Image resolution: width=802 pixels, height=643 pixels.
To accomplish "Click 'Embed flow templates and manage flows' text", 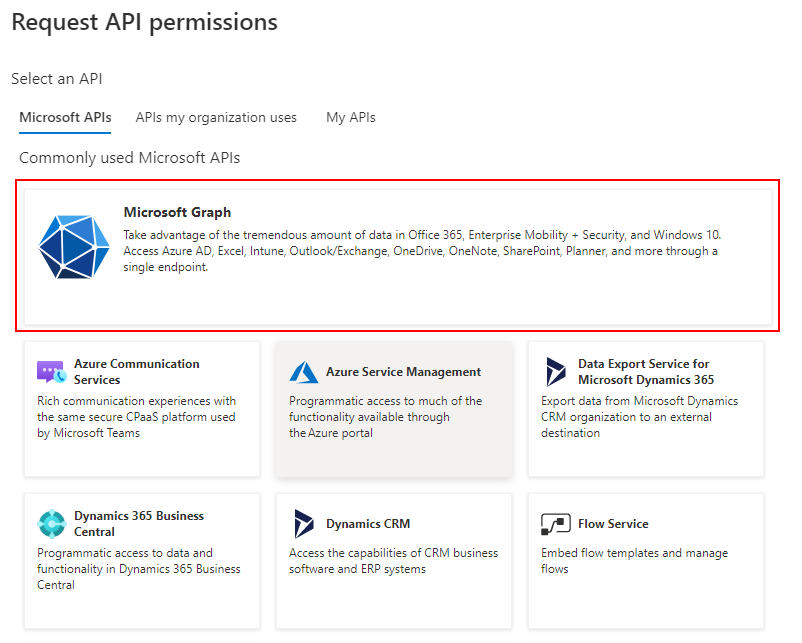I will (634, 561).
